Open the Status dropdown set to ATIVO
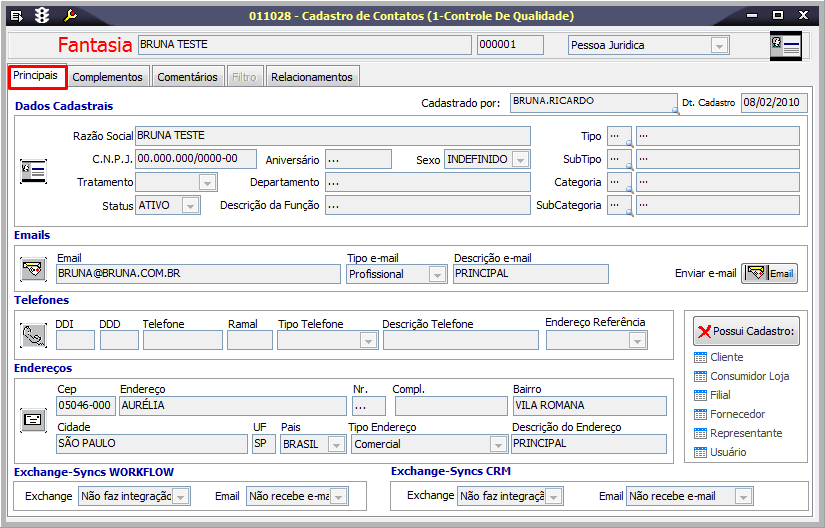Viewport: 825px width, 528px height. coord(191,205)
